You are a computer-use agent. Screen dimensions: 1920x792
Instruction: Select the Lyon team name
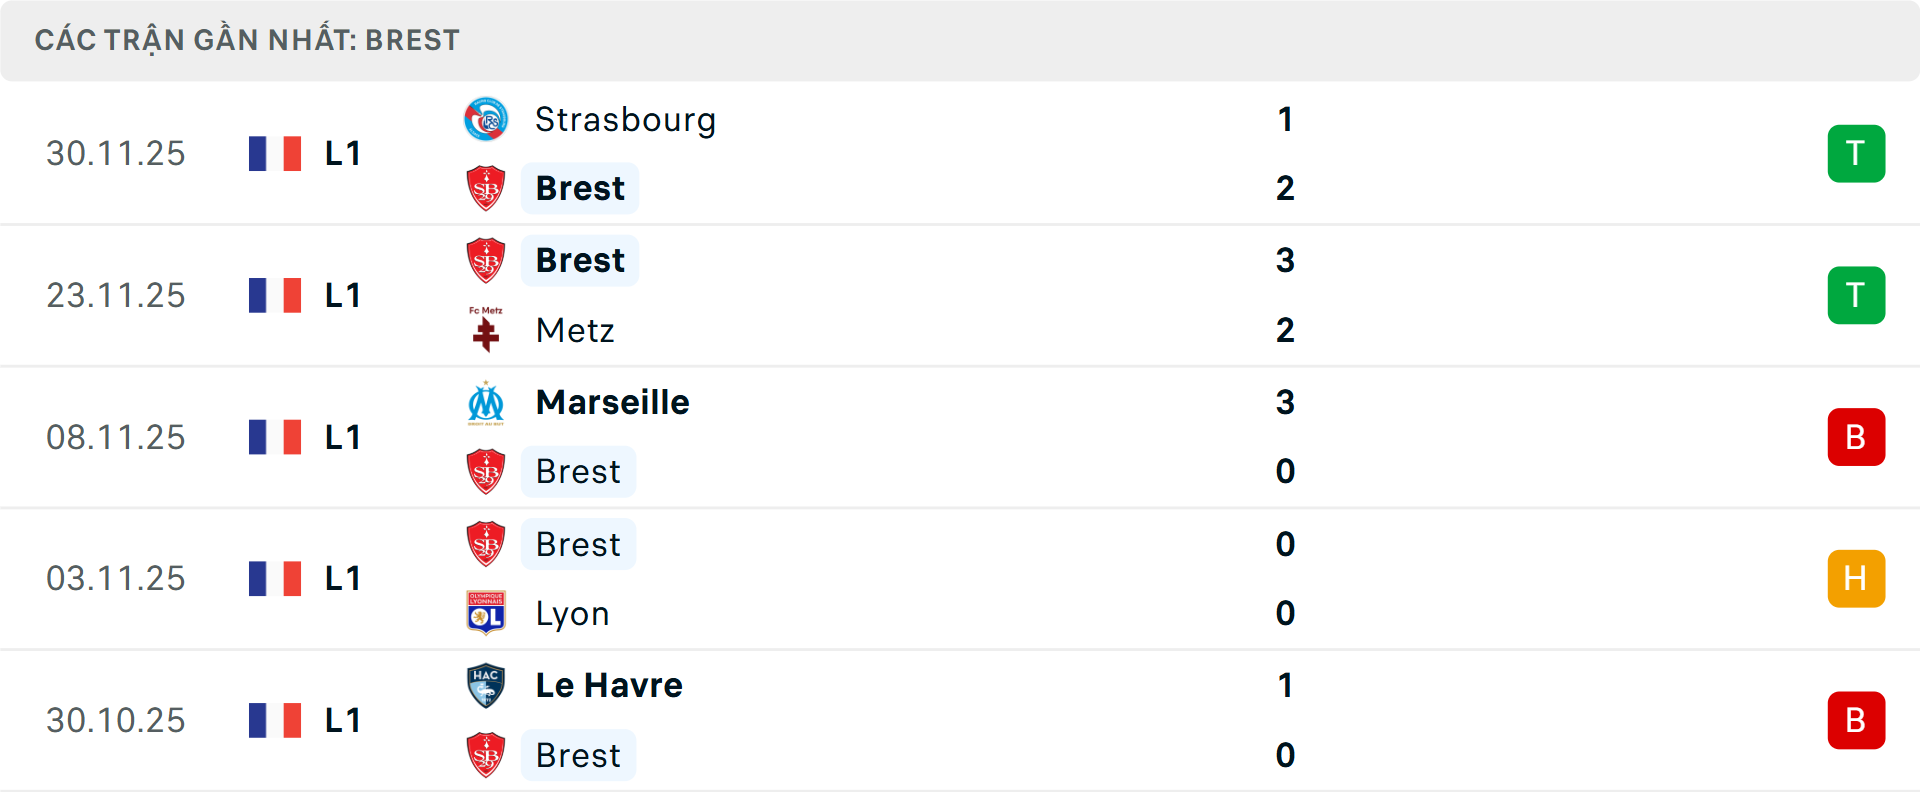click(x=572, y=613)
